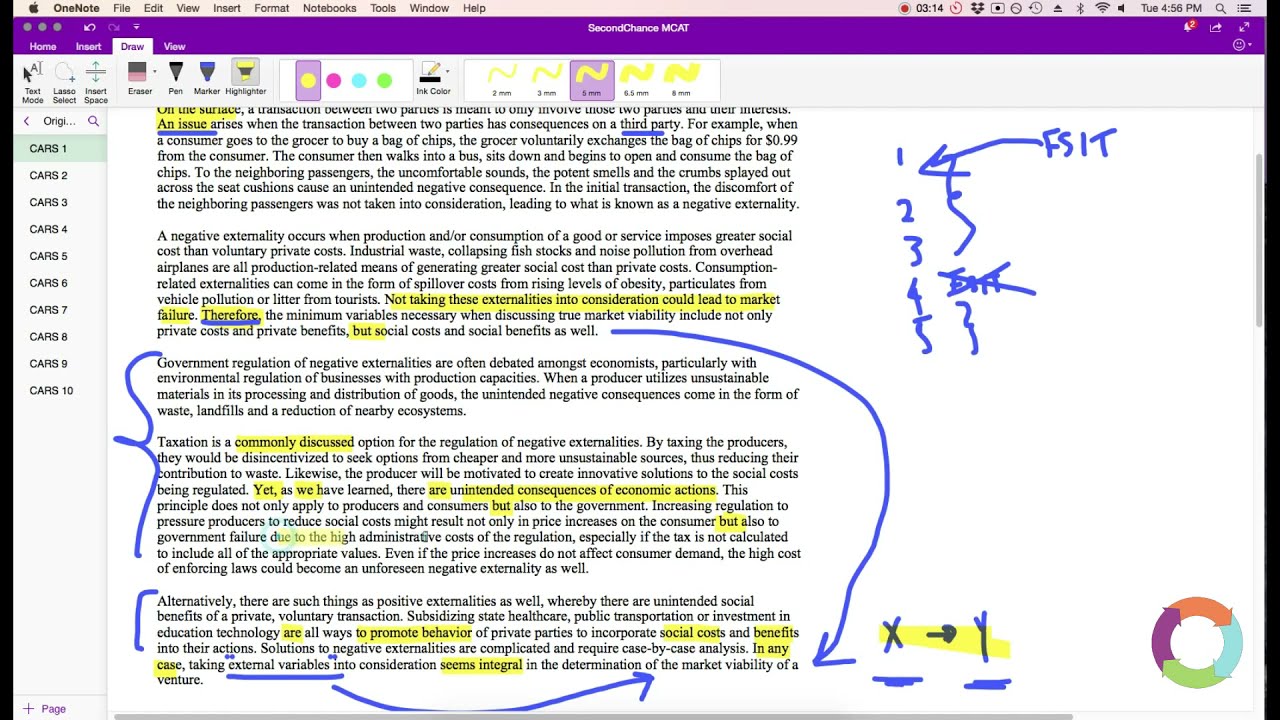Open the Ink Color picker
The image size is (1280, 720).
[433, 80]
